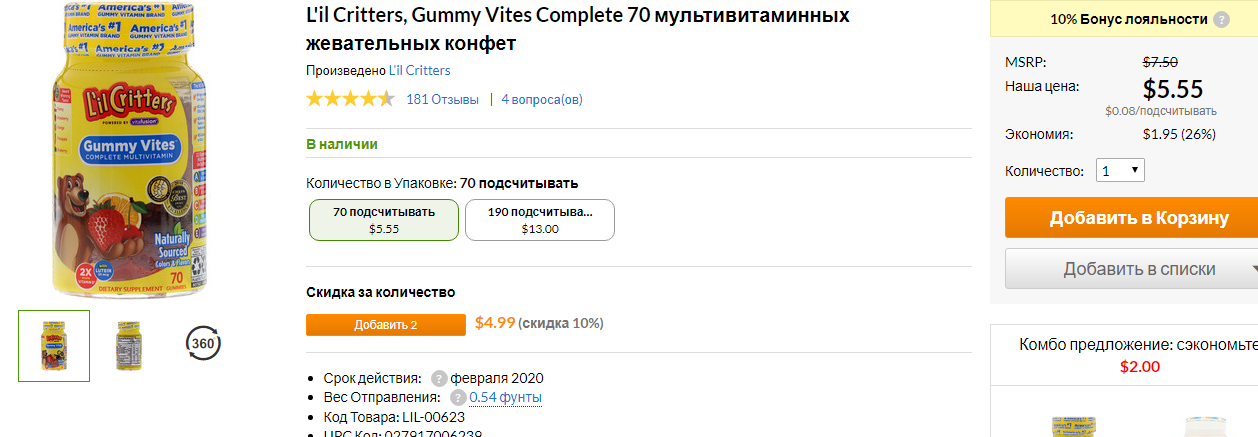Expand the Добавить в списки dropdown arrow
Viewport: 1258px width, 437px height.
pyautogui.click(x=1254, y=269)
